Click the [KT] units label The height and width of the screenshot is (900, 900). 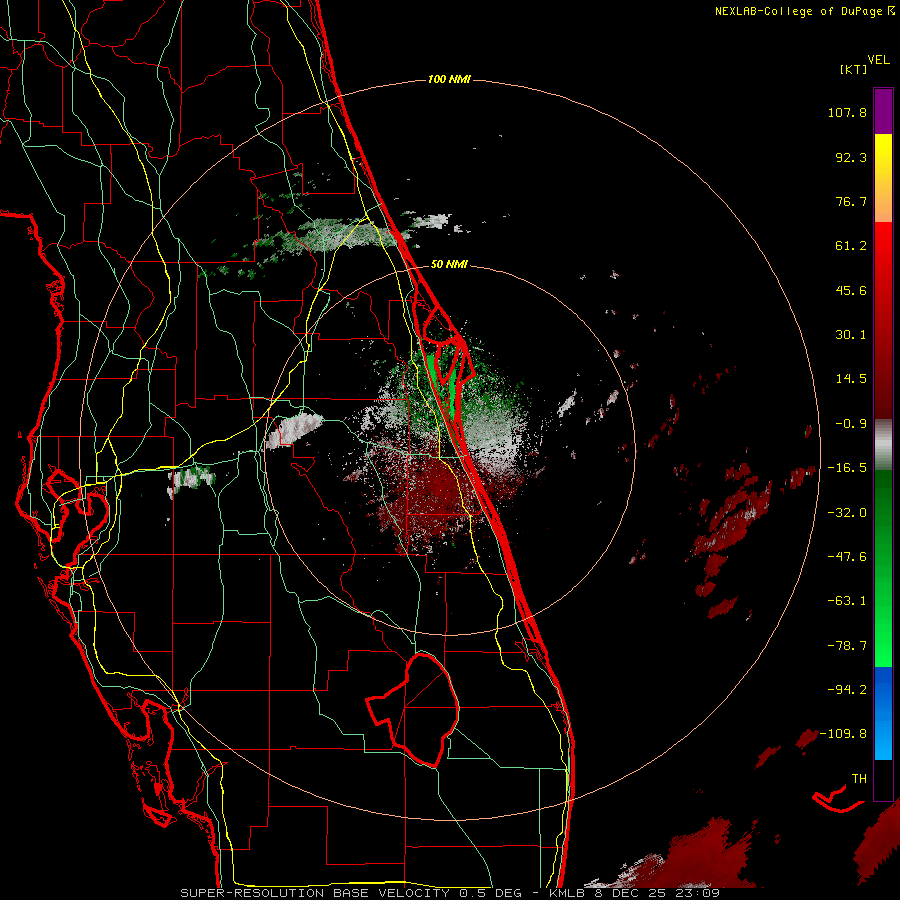tap(853, 69)
